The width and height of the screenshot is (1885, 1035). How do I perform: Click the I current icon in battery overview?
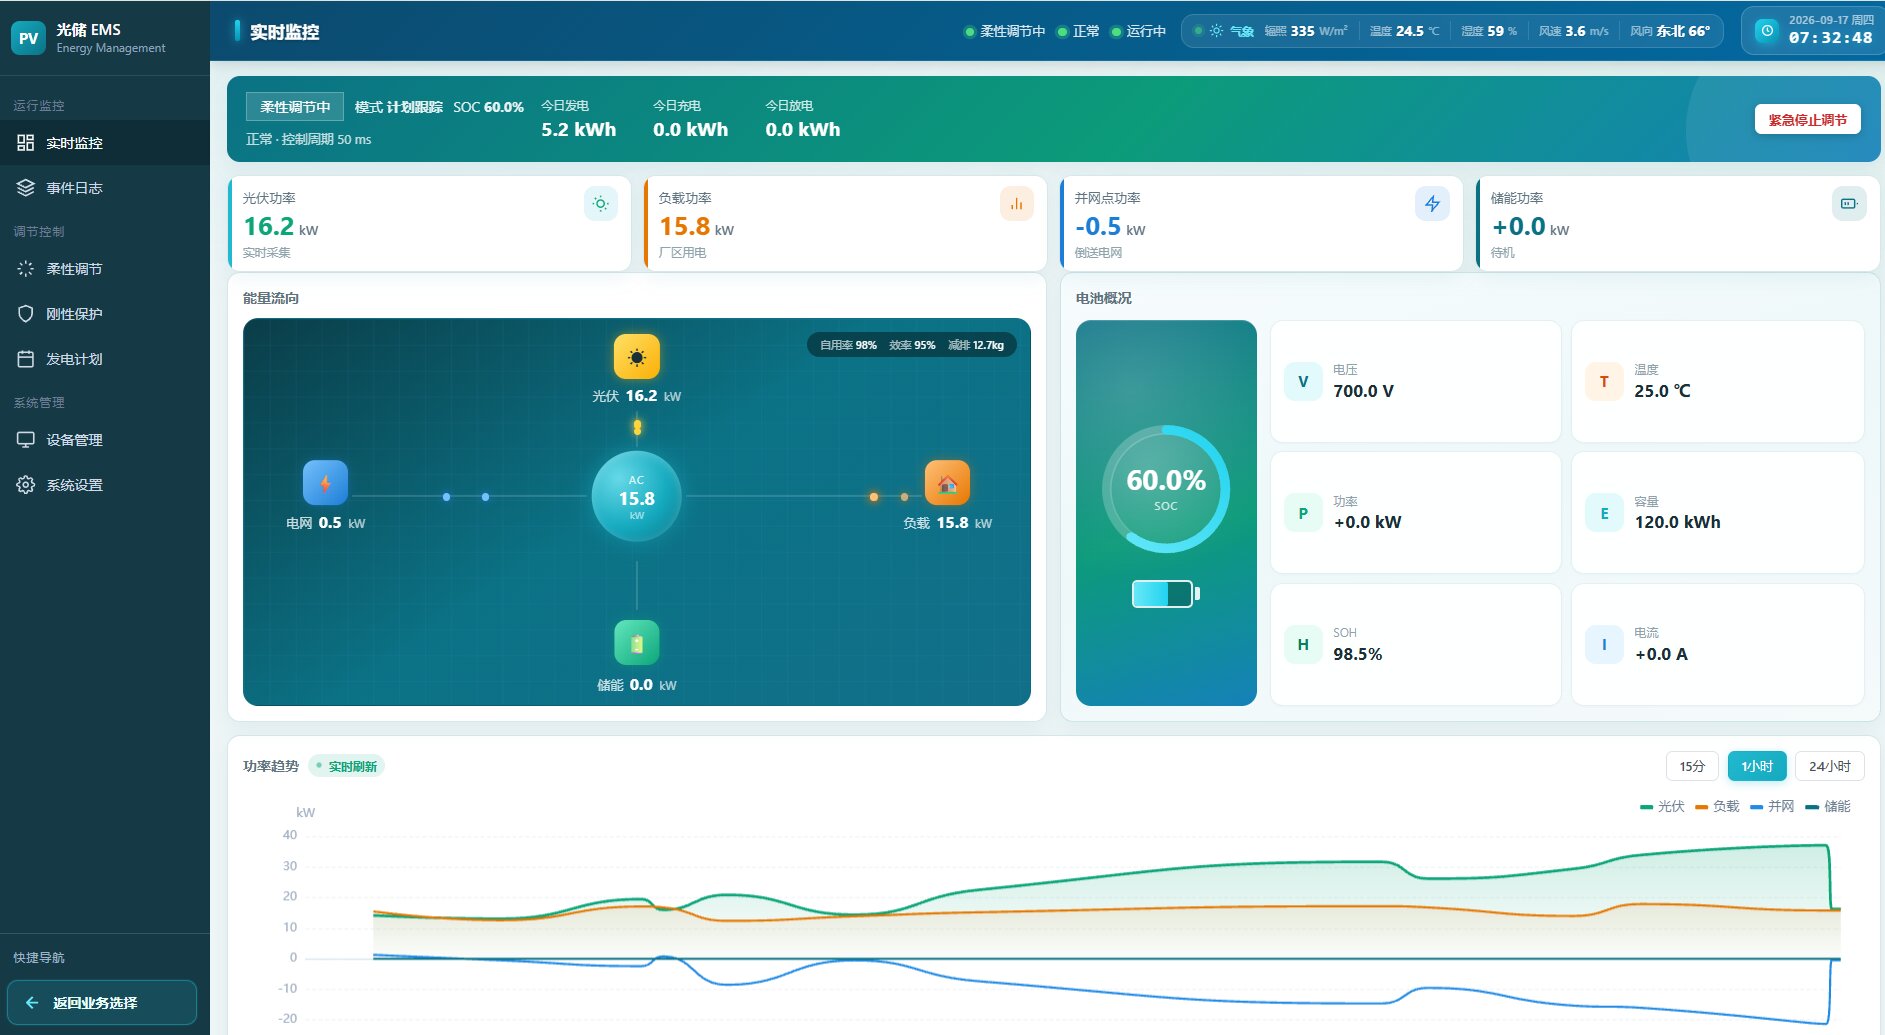(x=1604, y=645)
